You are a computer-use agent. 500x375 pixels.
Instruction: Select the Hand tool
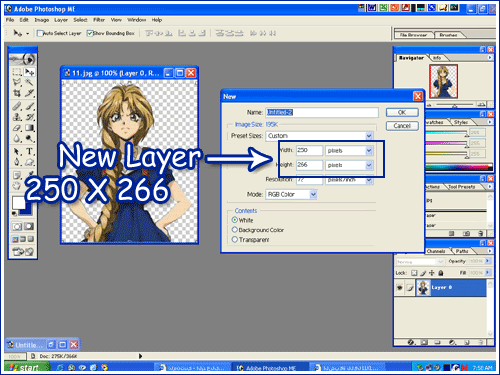click(x=17, y=186)
